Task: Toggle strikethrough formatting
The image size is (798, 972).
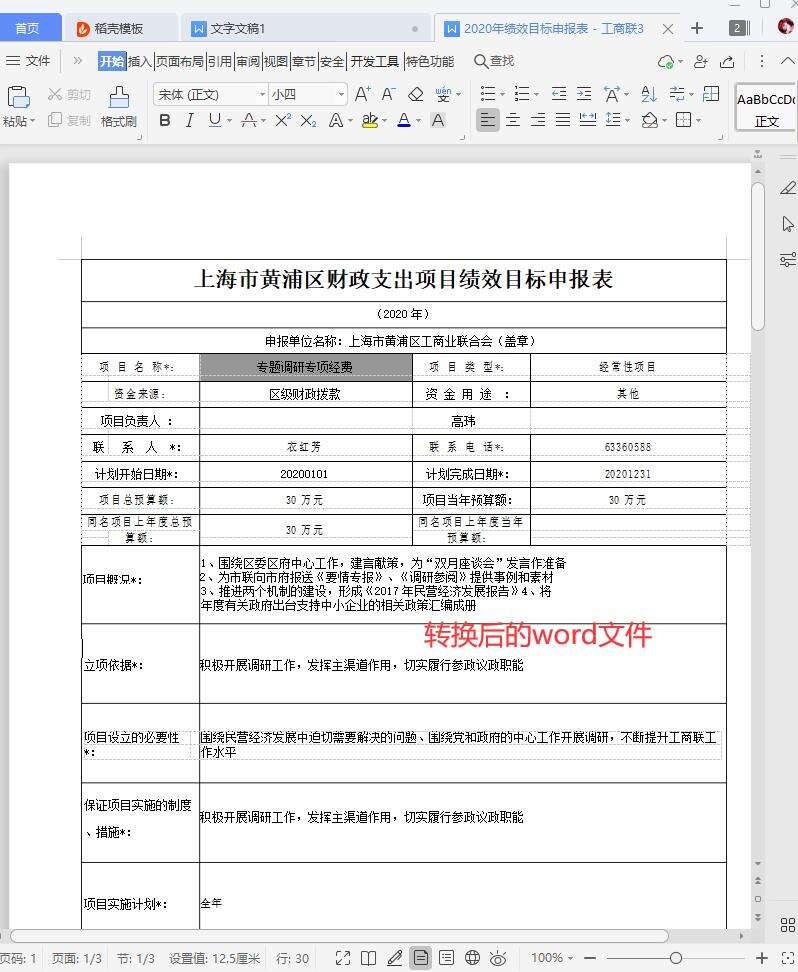Action: [249, 120]
